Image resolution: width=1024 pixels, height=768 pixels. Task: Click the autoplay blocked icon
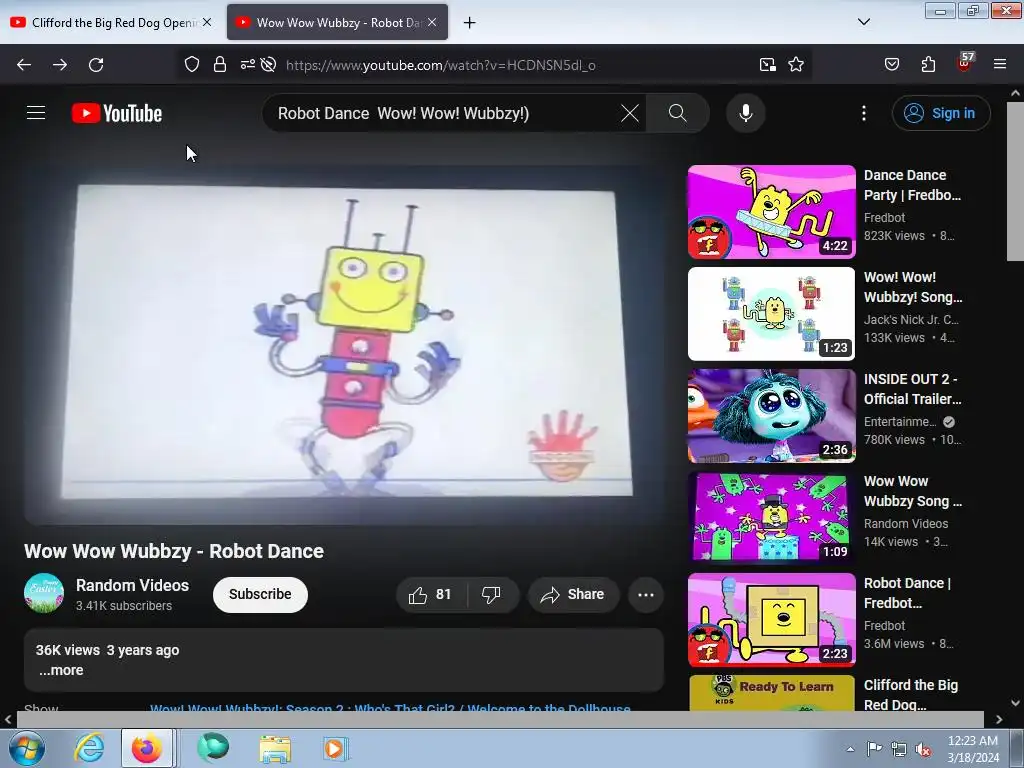(x=268, y=65)
